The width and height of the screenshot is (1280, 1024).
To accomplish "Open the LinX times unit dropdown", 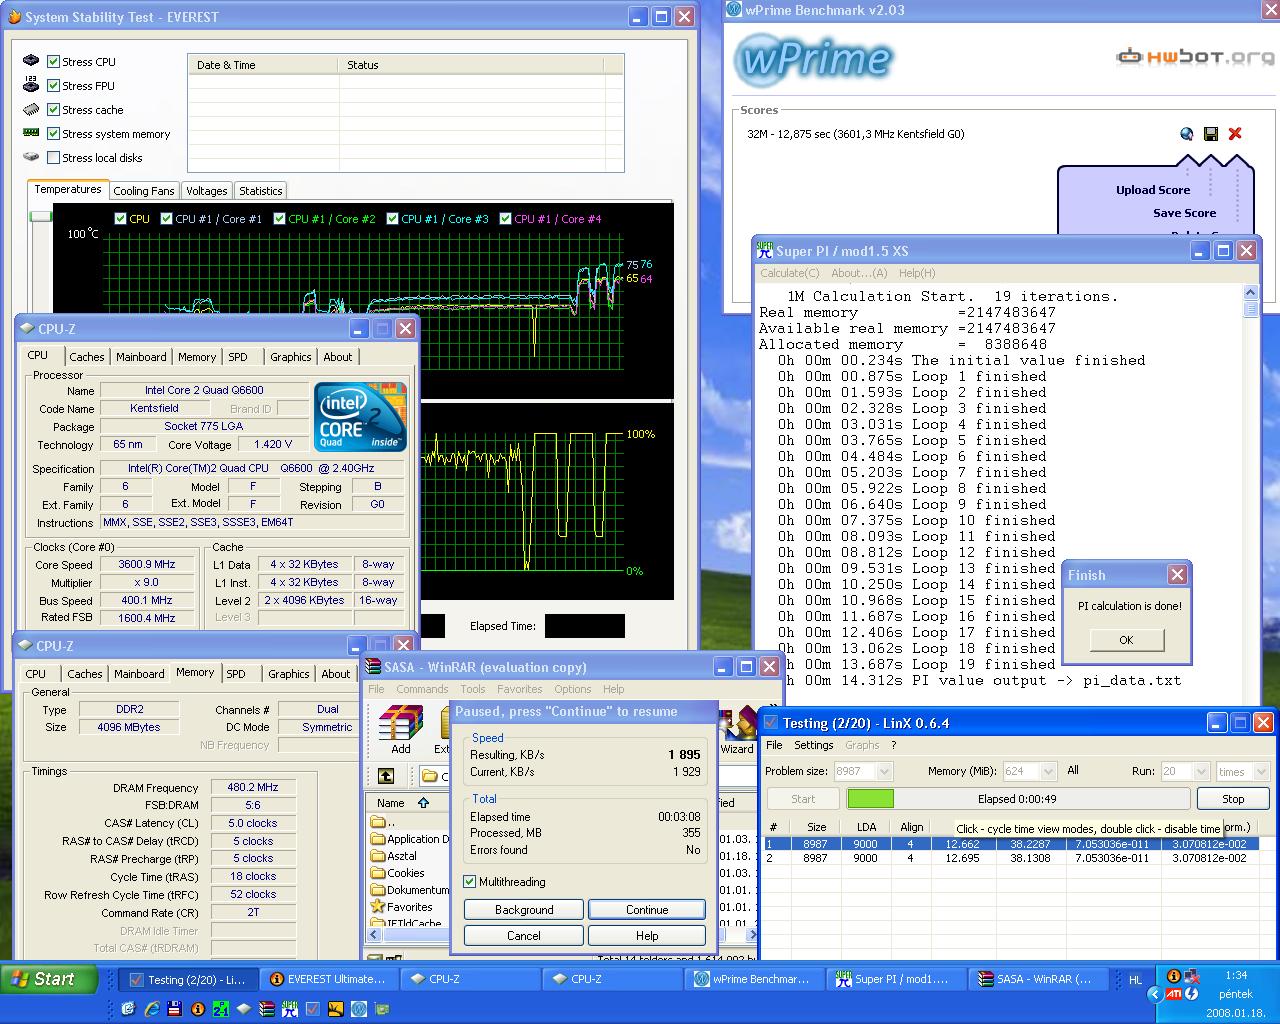I will [1261, 771].
